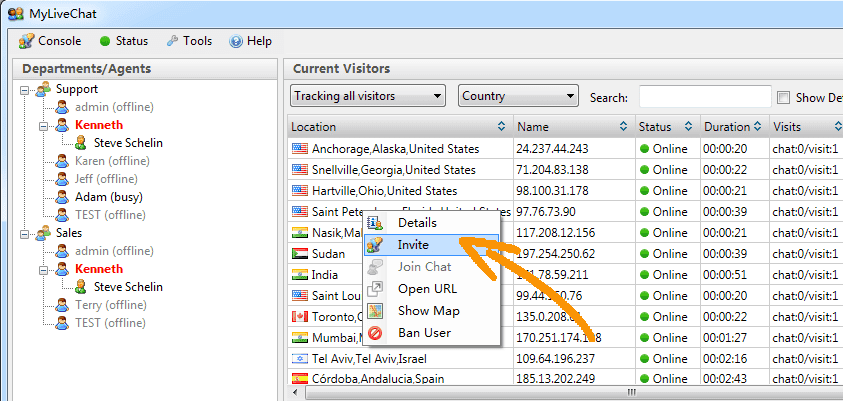
Task: Open the Console menu
Action: (x=51, y=41)
